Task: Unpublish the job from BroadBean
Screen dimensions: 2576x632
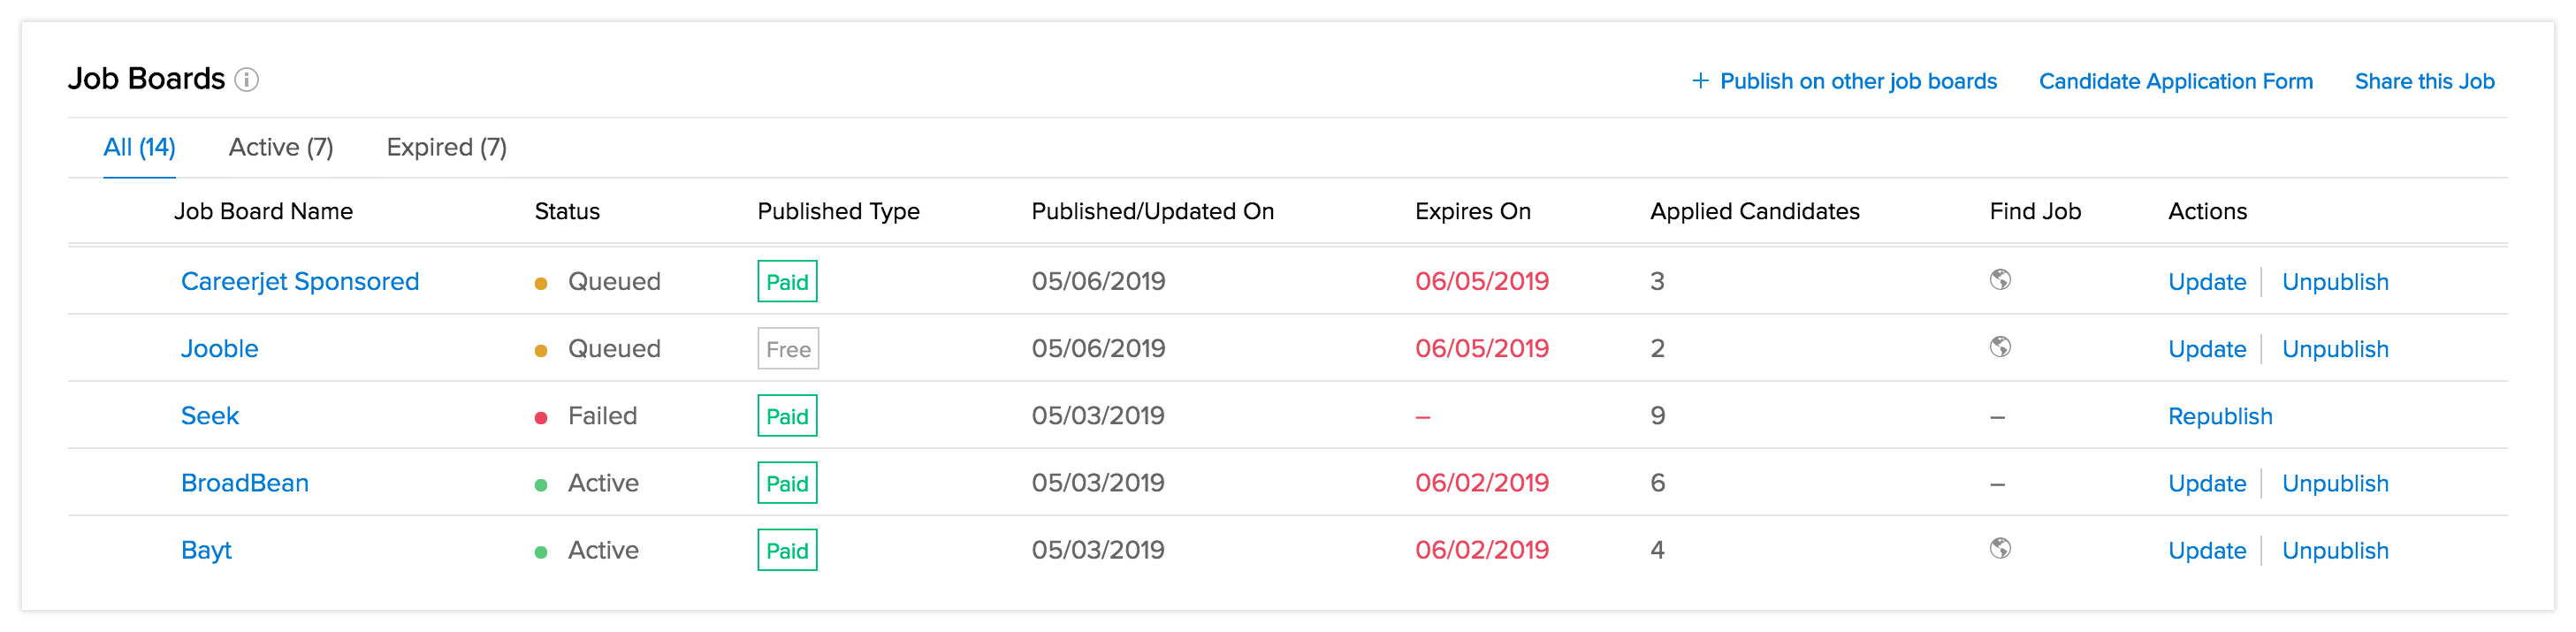Action: click(2335, 483)
